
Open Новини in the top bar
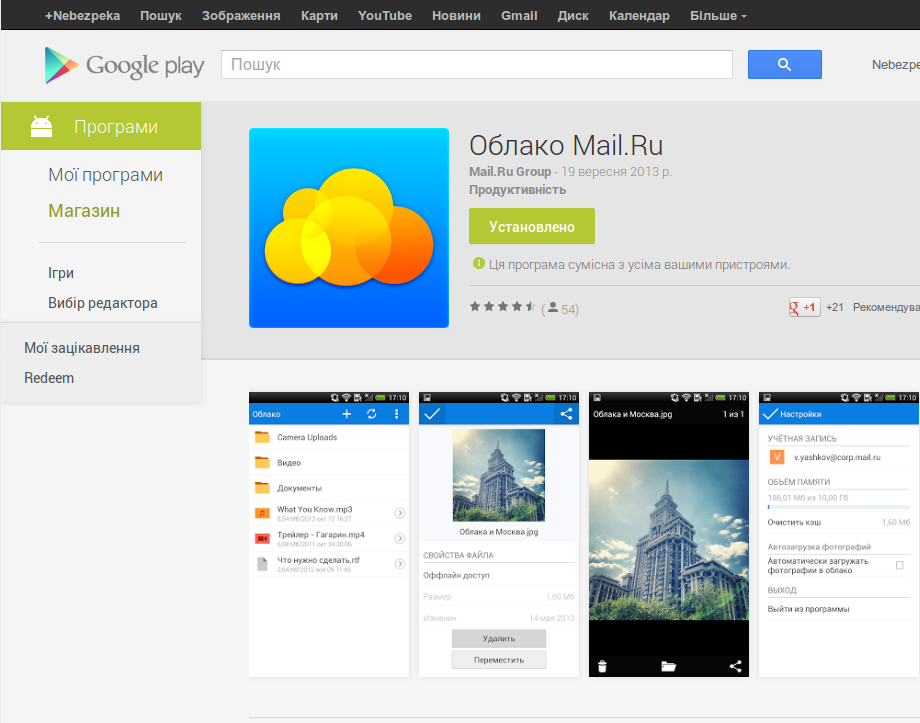point(456,16)
